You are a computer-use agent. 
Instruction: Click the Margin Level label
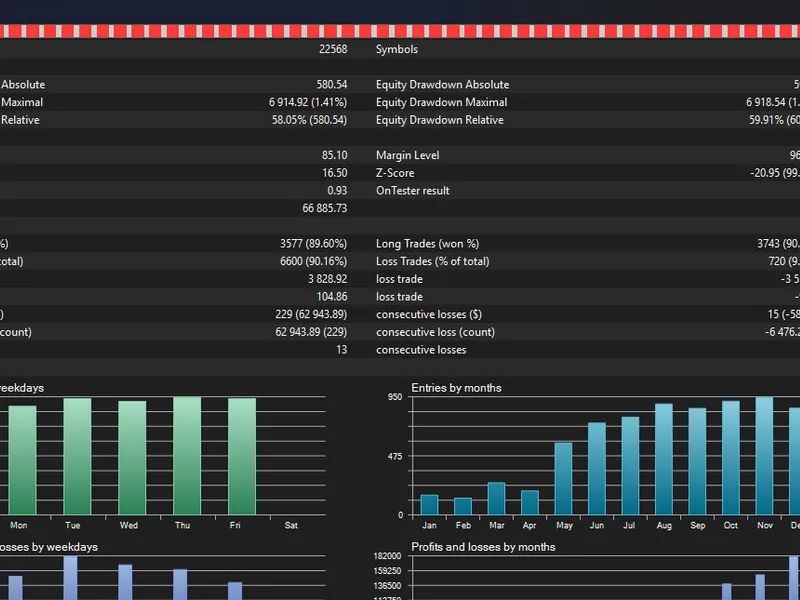click(x=407, y=155)
